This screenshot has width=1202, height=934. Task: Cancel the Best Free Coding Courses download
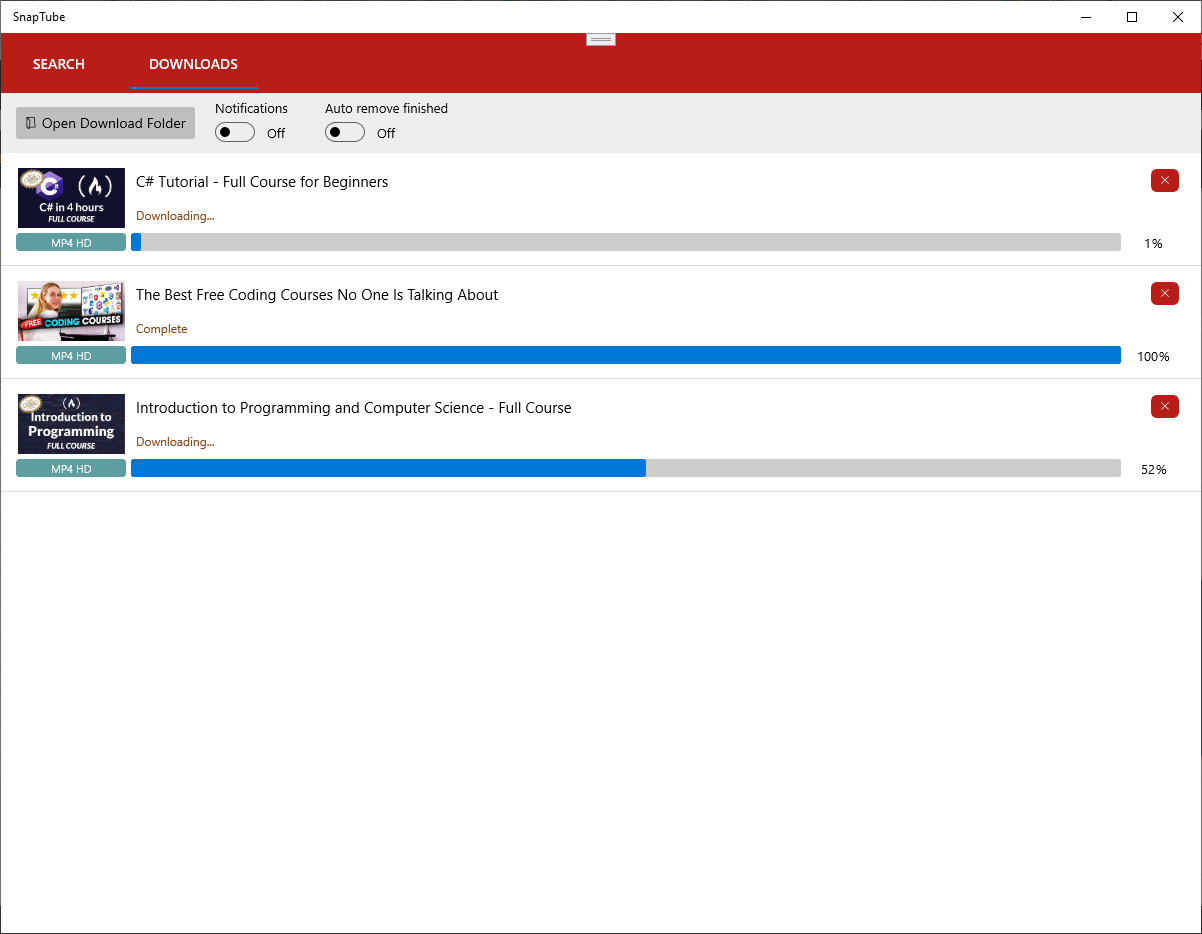click(1164, 293)
